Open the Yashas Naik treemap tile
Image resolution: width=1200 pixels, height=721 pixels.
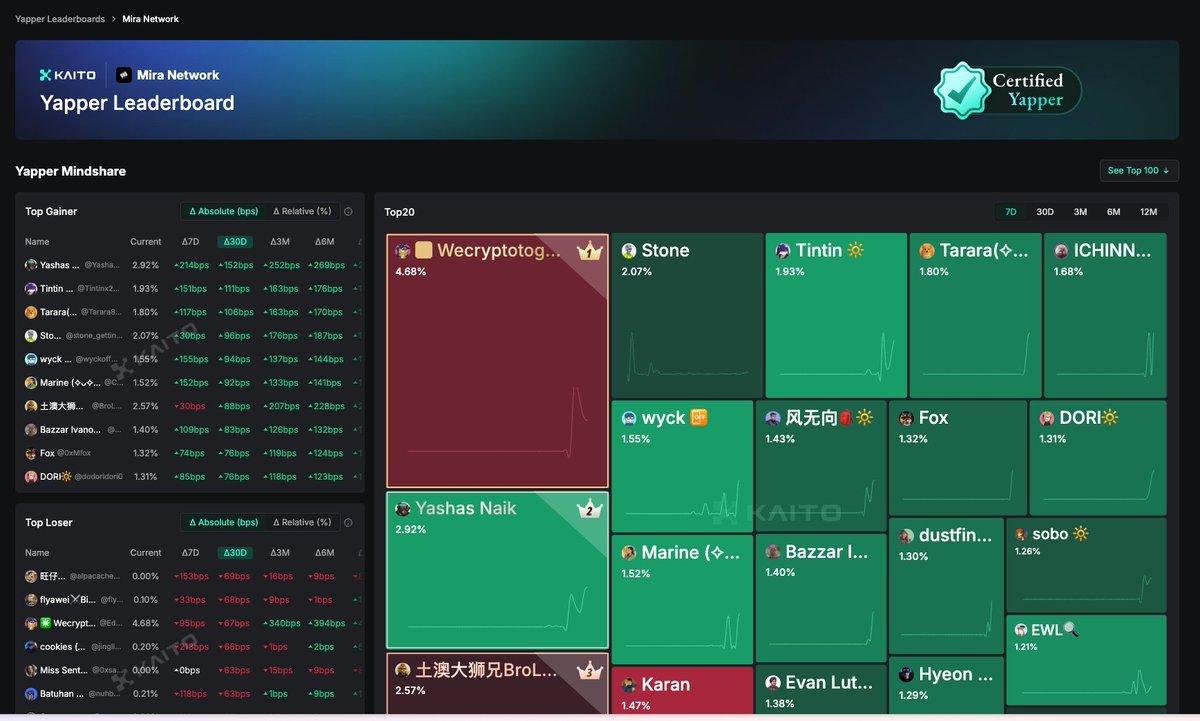pos(497,570)
